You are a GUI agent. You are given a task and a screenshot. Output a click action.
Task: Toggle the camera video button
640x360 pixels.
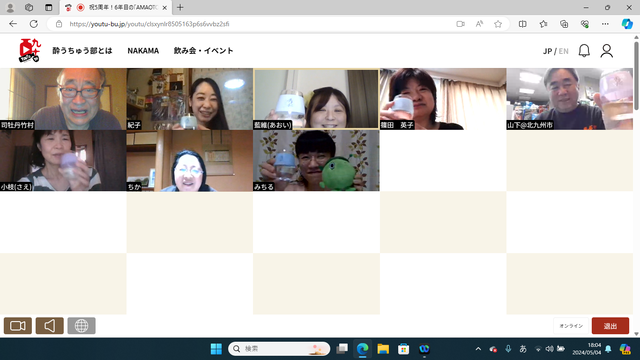tap(18, 326)
